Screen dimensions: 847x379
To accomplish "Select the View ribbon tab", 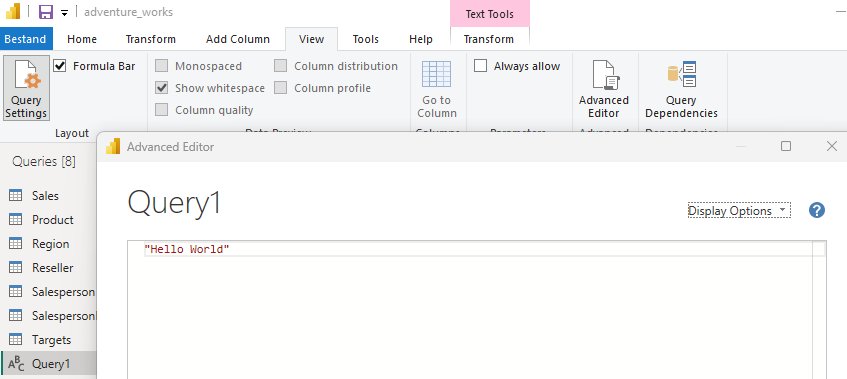I will (x=312, y=39).
